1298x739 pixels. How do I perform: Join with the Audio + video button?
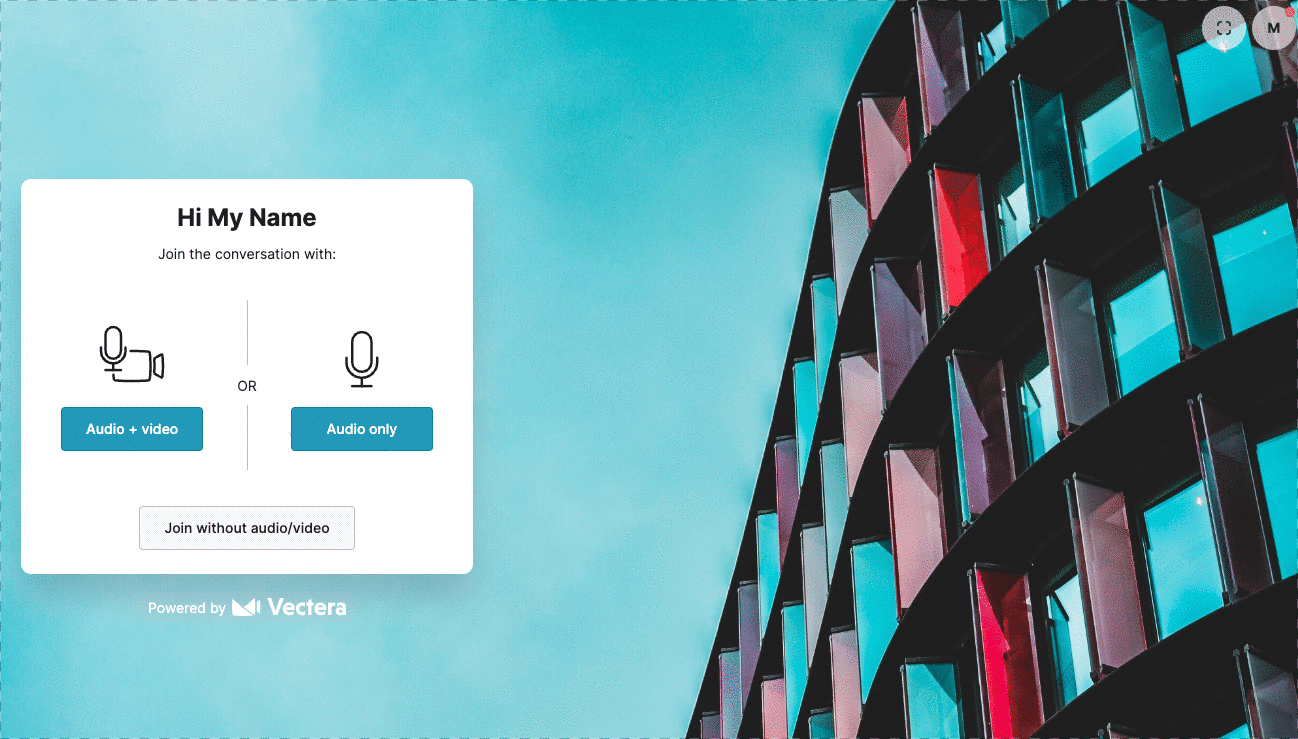pyautogui.click(x=132, y=429)
